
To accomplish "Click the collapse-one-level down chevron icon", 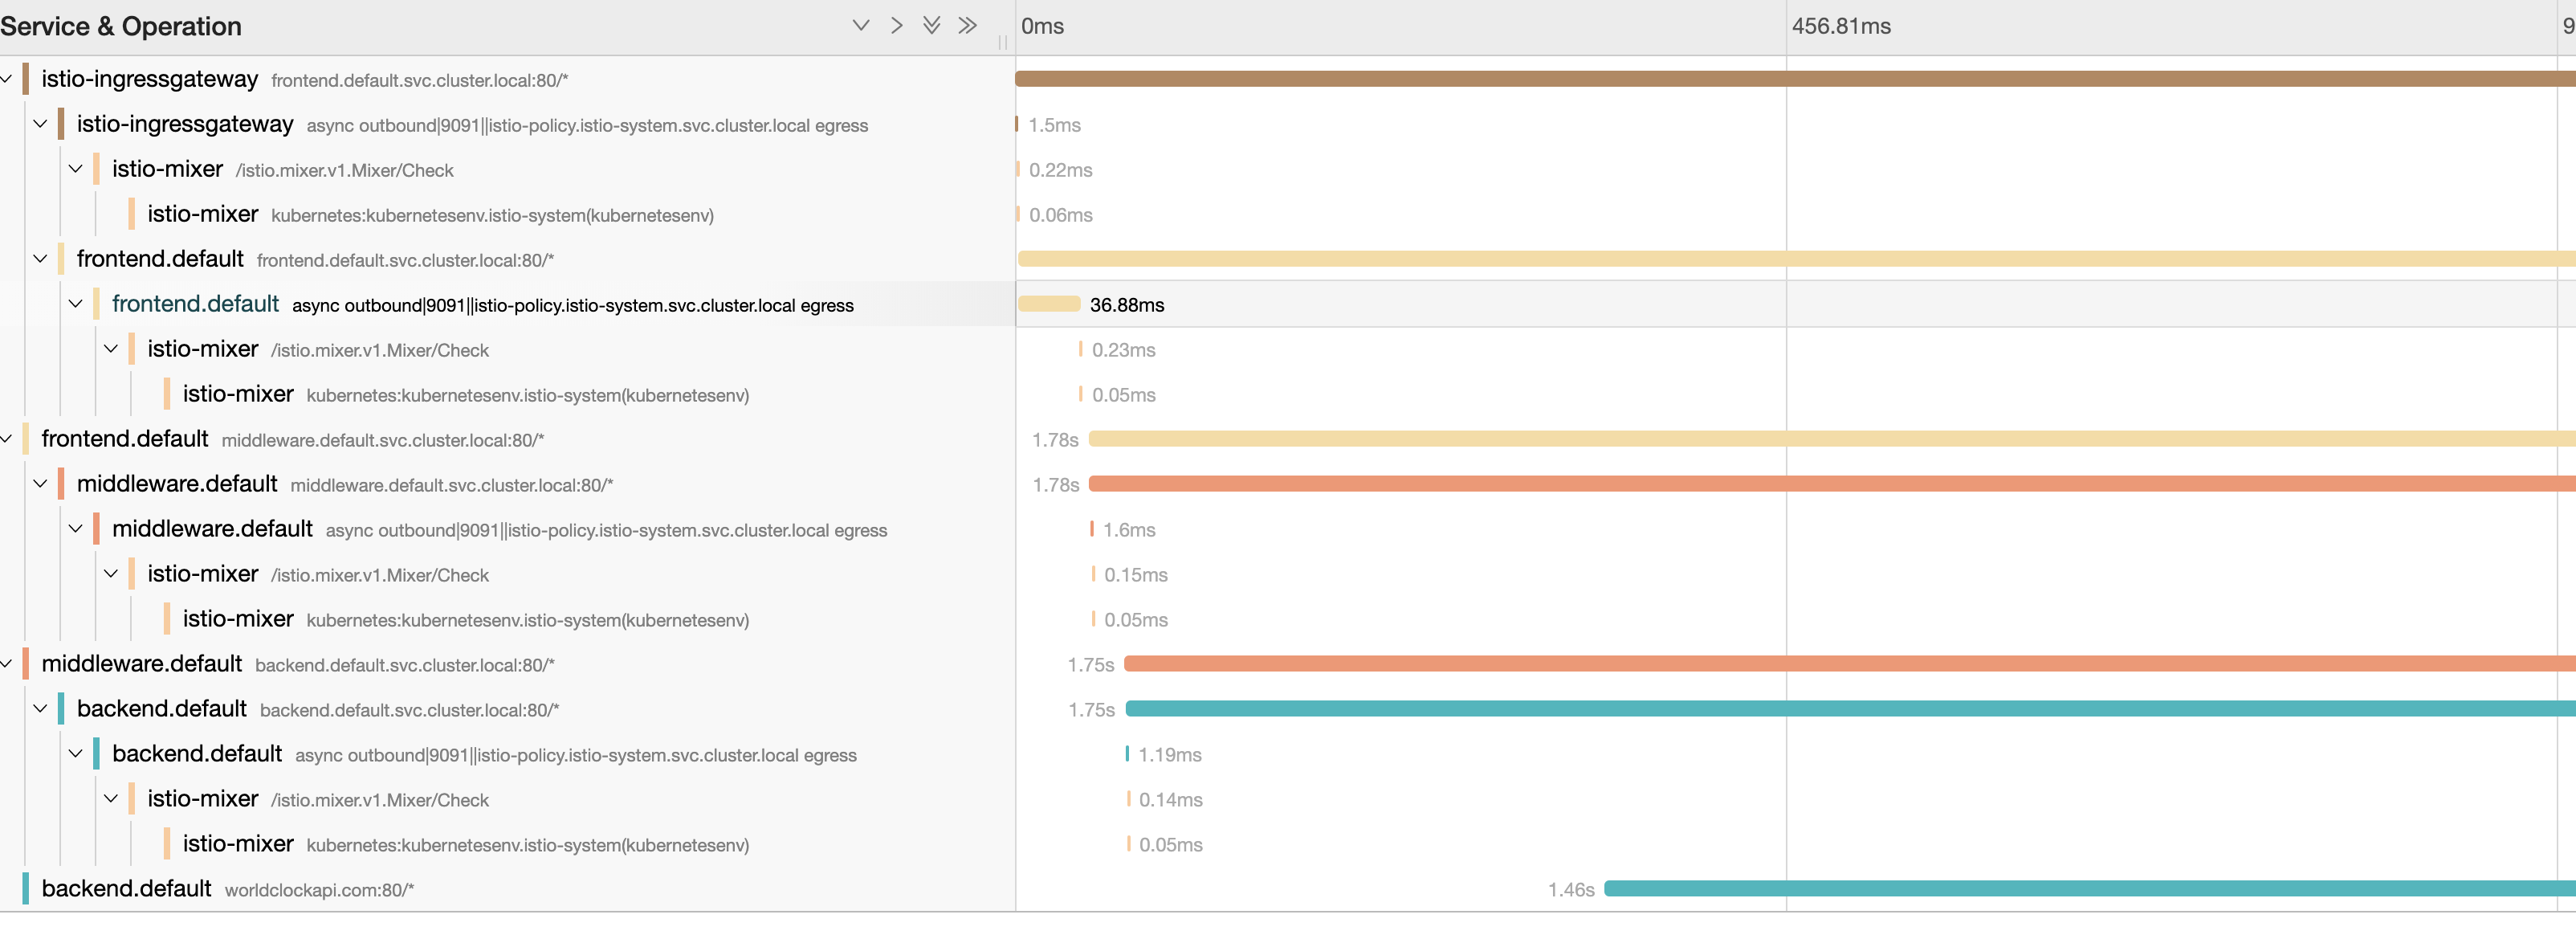I will point(861,25).
